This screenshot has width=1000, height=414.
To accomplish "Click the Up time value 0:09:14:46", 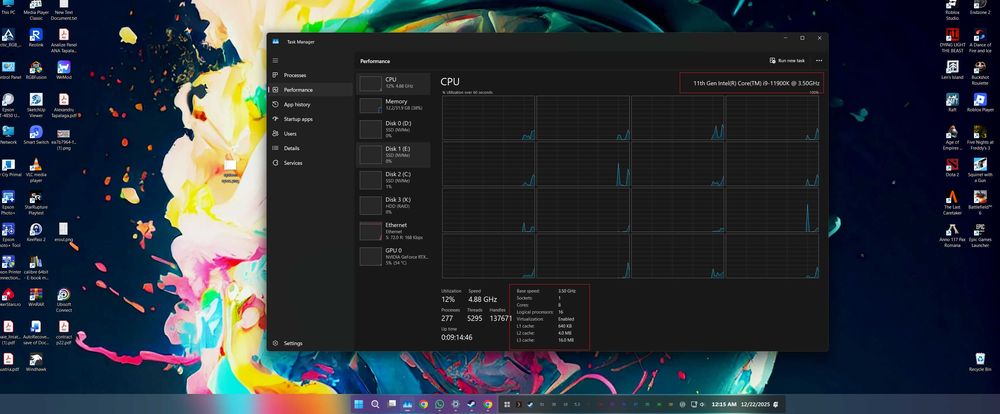I will (457, 337).
